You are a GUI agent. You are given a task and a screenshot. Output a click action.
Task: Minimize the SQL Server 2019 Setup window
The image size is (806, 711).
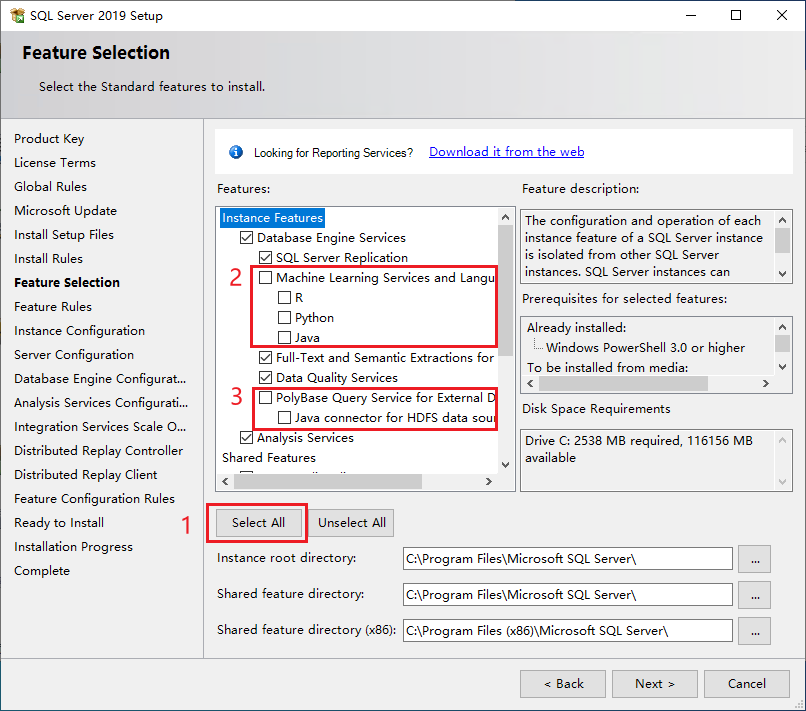(691, 15)
